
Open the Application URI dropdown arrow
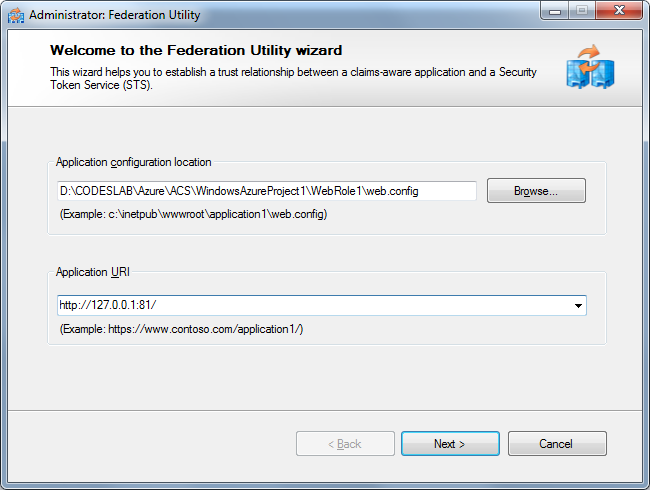coord(578,305)
